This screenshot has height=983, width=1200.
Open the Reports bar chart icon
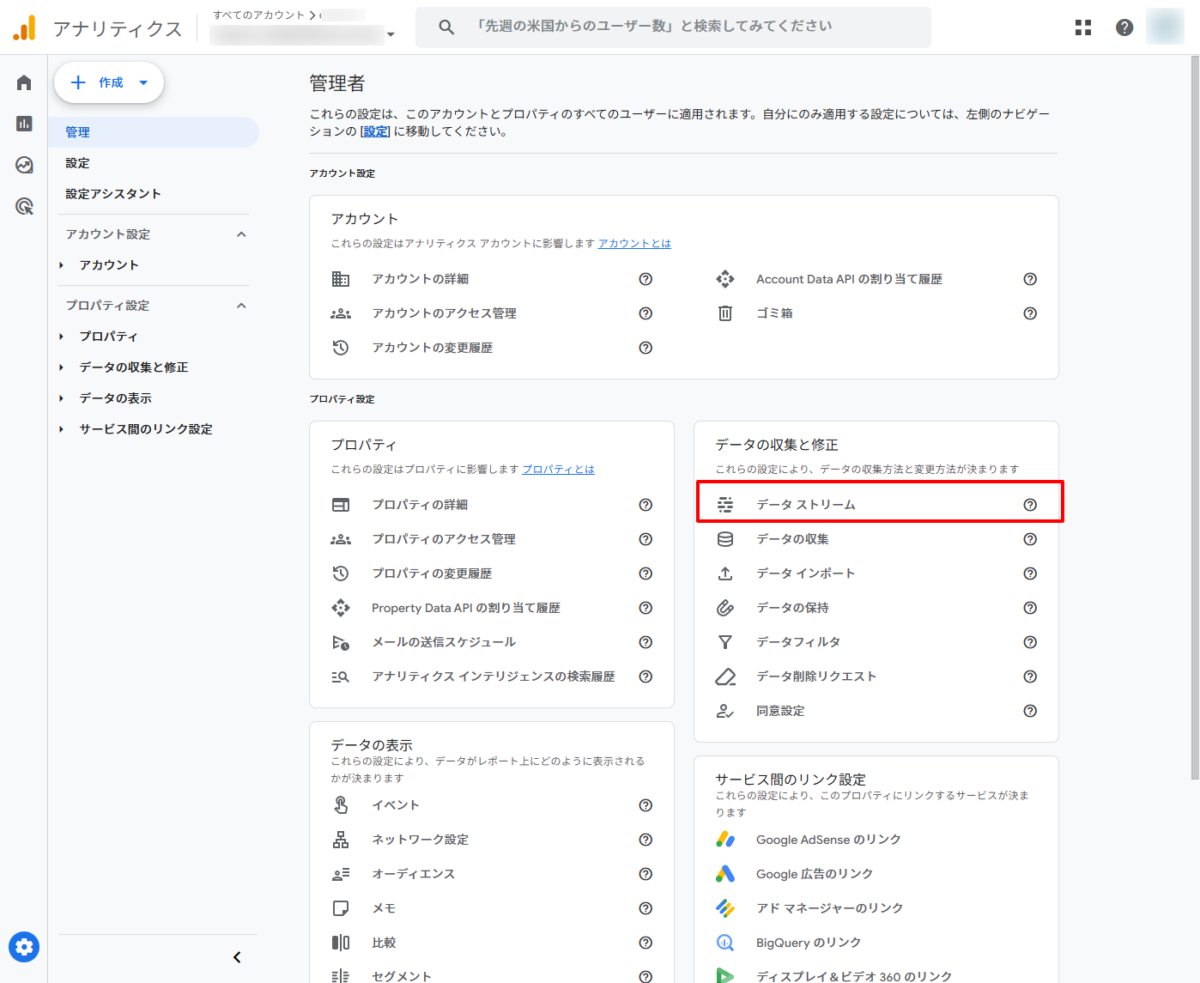[x=24, y=124]
